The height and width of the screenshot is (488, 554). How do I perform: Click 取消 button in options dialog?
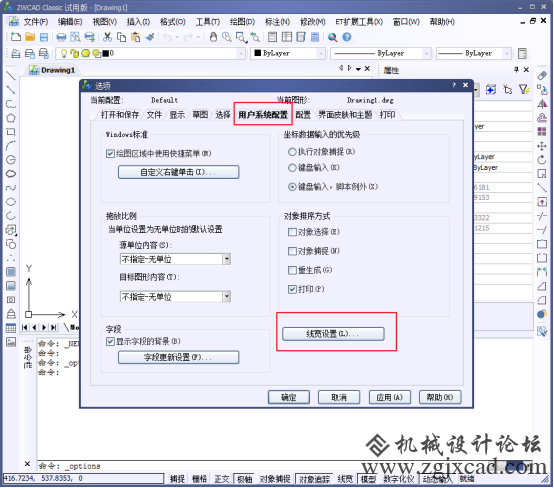pyautogui.click(x=339, y=397)
